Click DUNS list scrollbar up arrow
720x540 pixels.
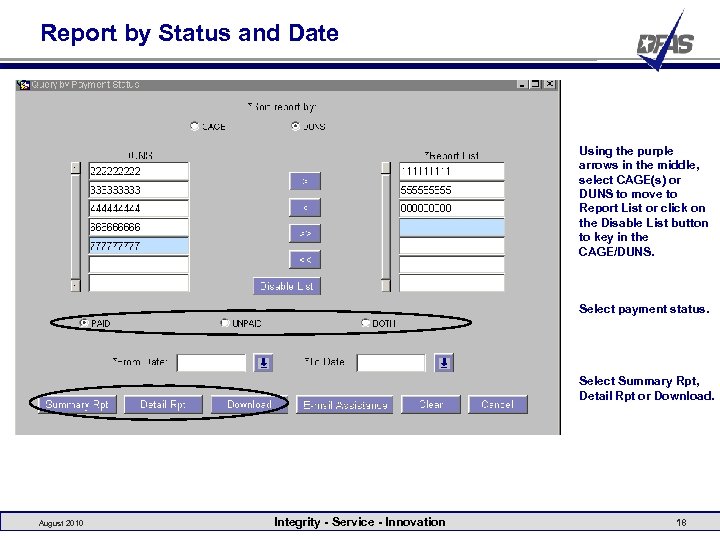click(x=76, y=168)
